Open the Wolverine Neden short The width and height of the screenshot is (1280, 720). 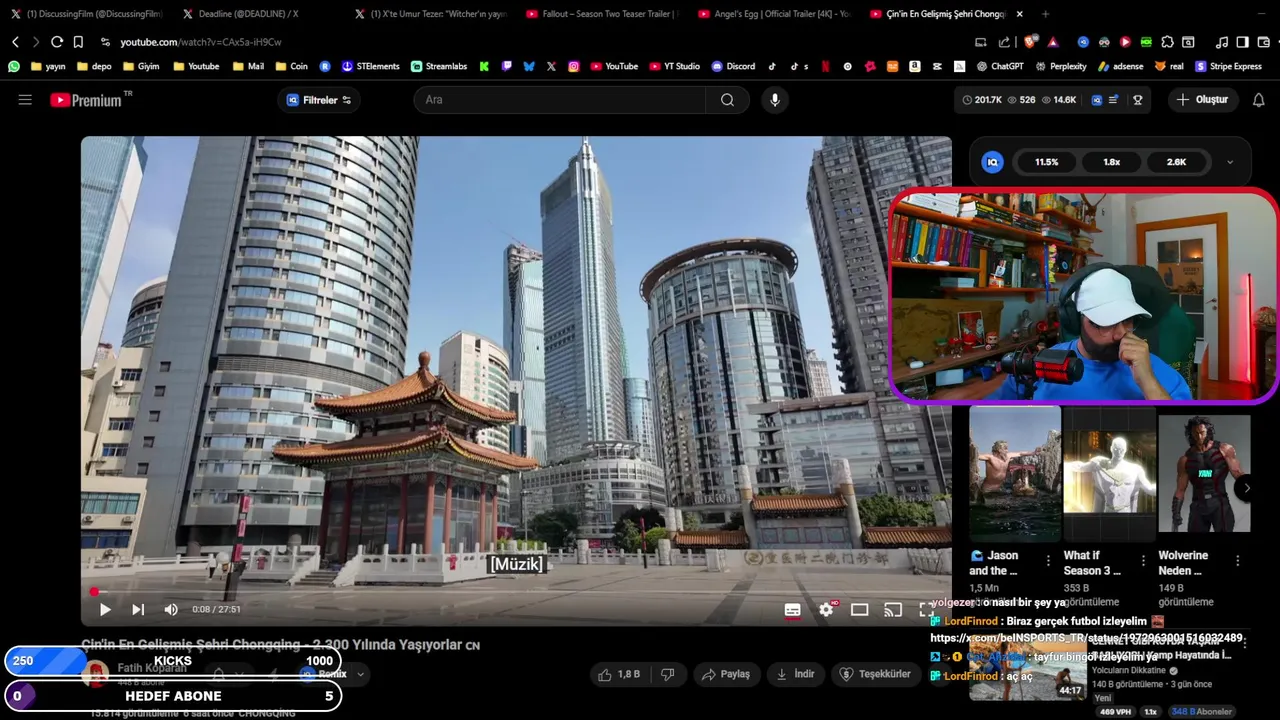click(x=1204, y=472)
